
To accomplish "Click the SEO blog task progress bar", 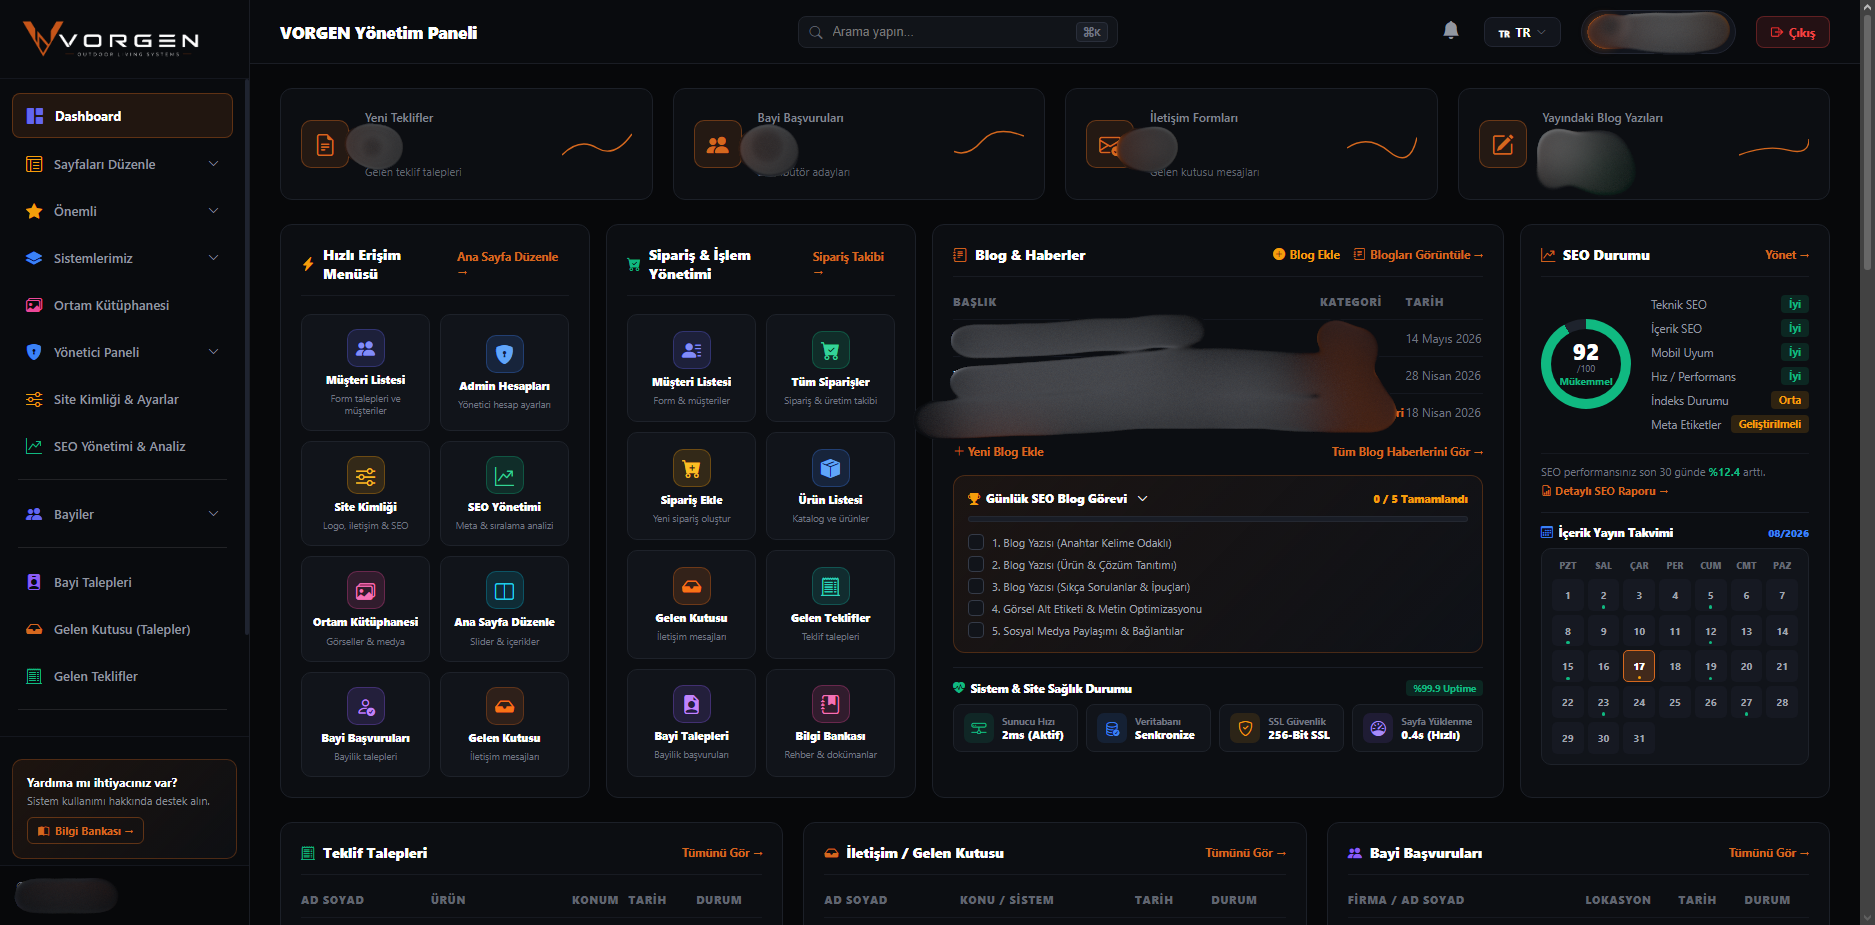I will 1218,519.
